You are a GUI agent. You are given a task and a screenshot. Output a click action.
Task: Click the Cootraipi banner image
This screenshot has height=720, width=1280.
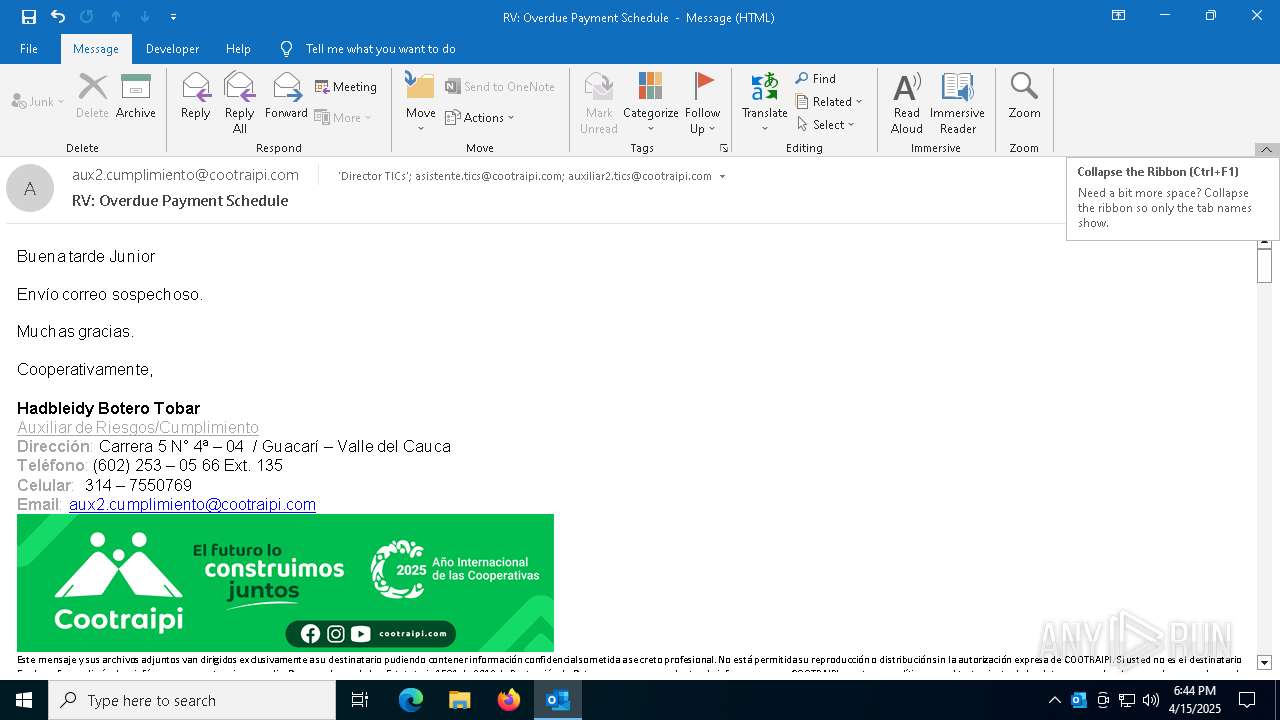[x=285, y=583]
